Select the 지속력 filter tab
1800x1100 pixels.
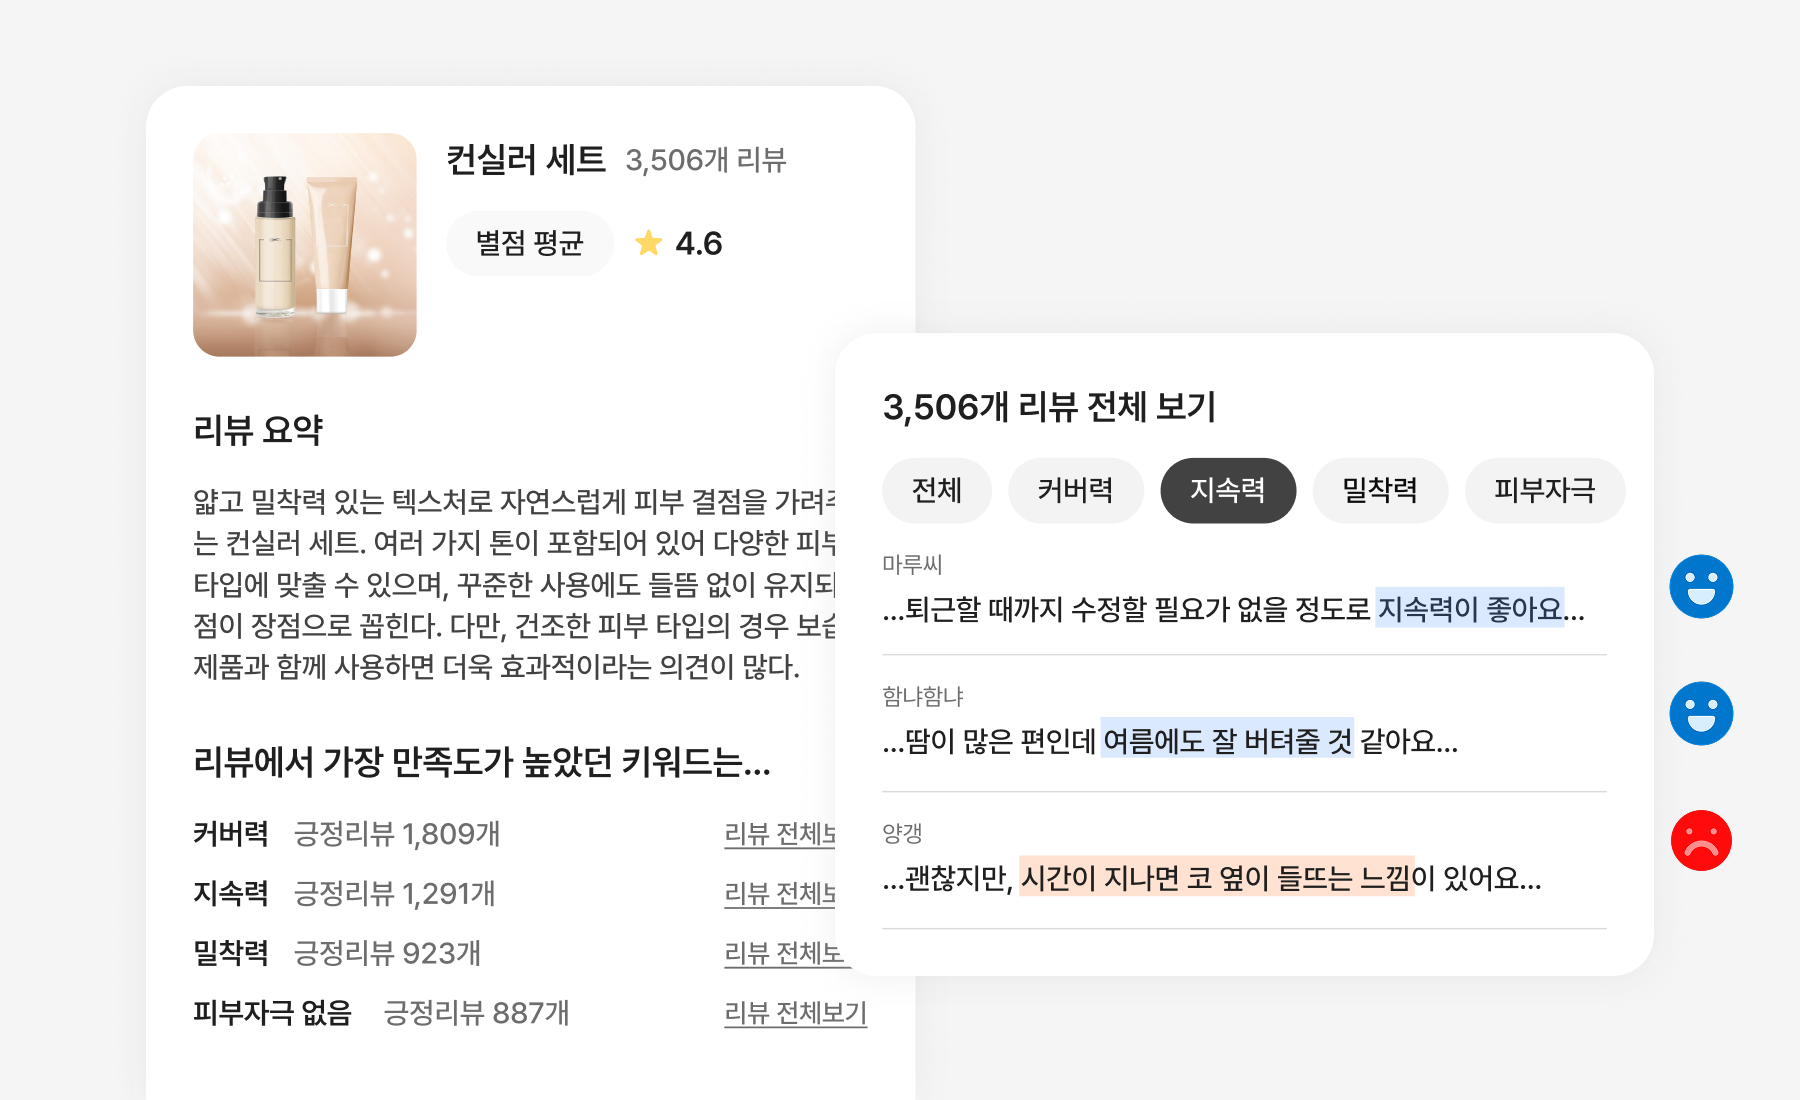pyautogui.click(x=1227, y=490)
